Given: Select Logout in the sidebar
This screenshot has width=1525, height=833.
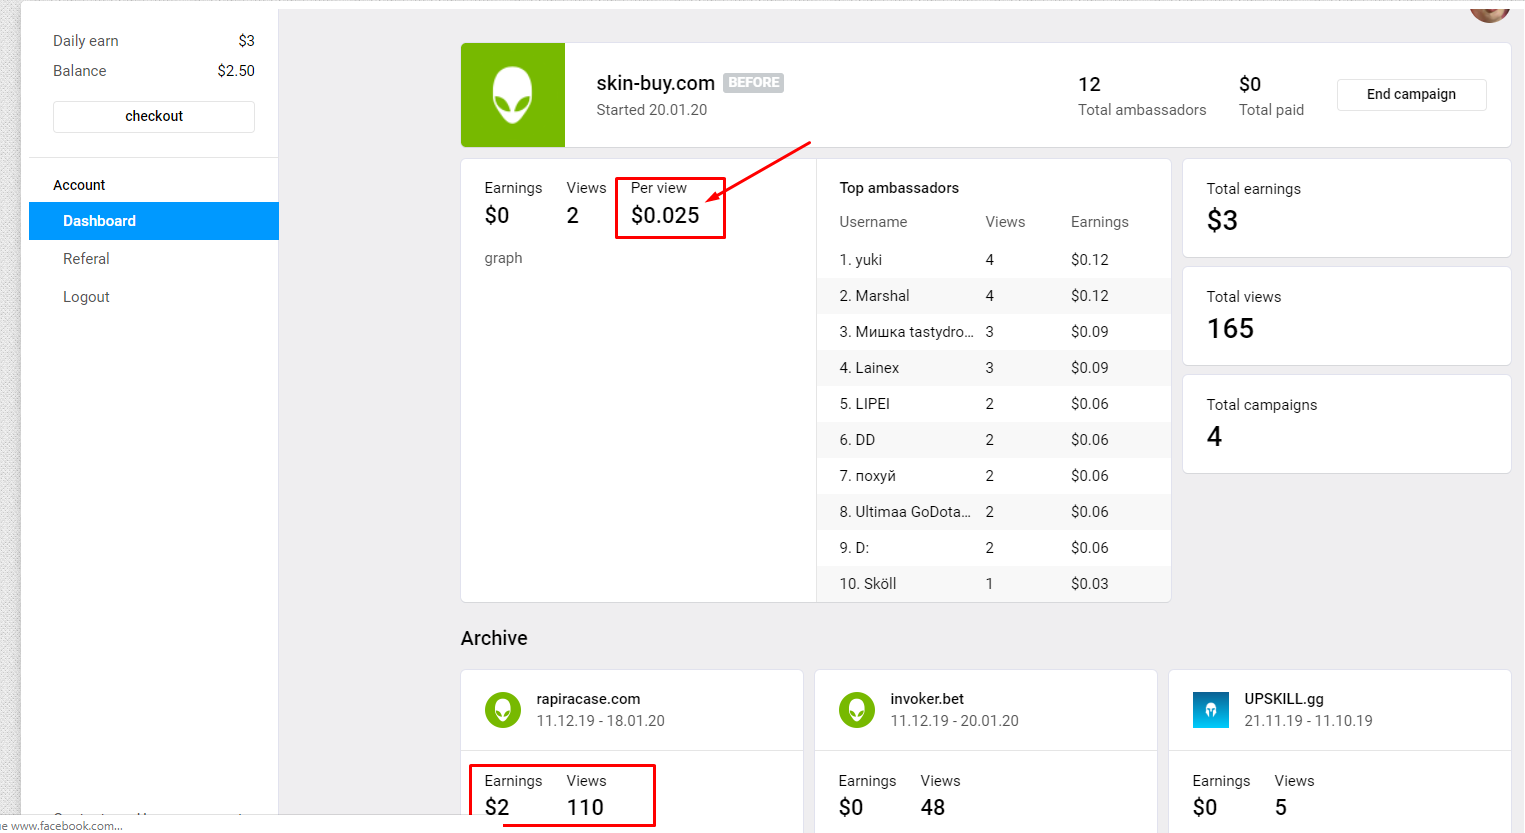Looking at the screenshot, I should point(87,297).
